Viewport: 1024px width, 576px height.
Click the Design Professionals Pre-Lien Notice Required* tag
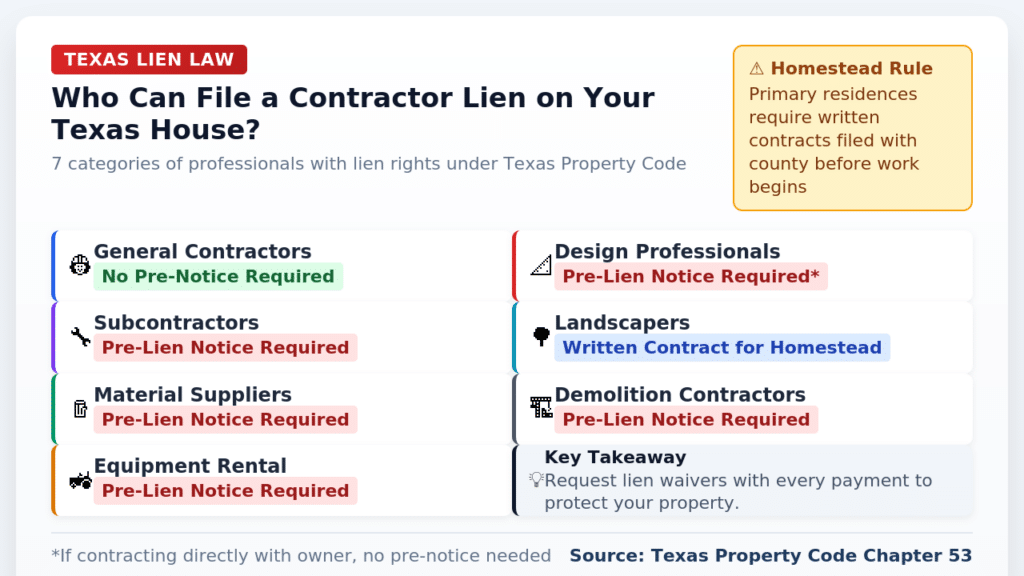coord(691,277)
